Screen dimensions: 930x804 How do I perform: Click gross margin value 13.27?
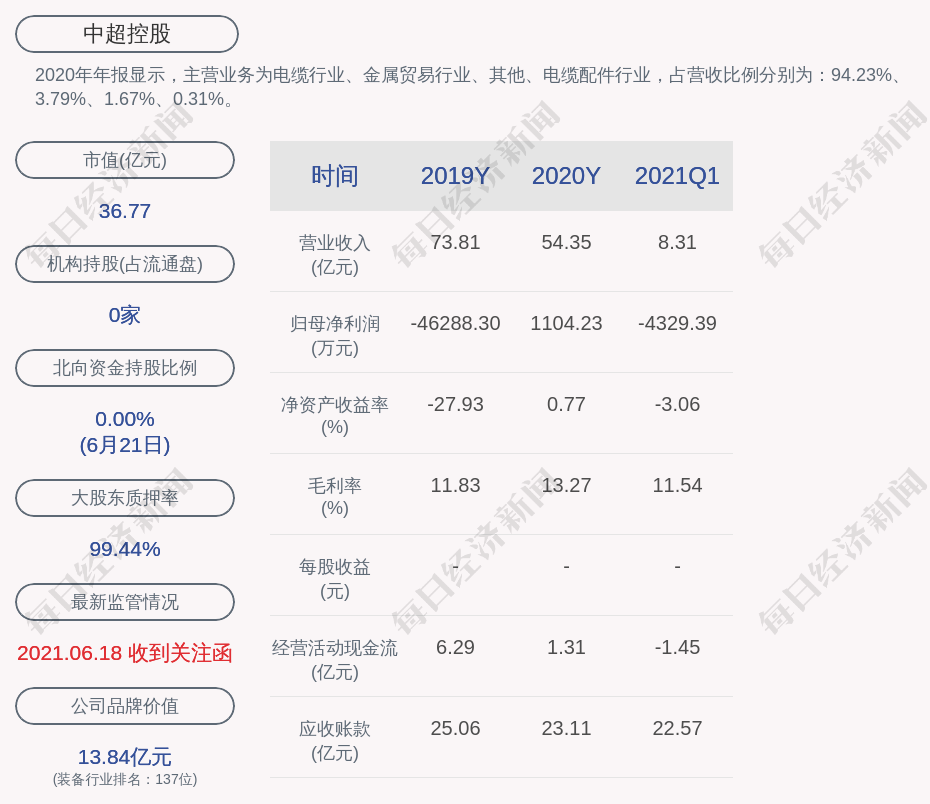click(x=566, y=486)
